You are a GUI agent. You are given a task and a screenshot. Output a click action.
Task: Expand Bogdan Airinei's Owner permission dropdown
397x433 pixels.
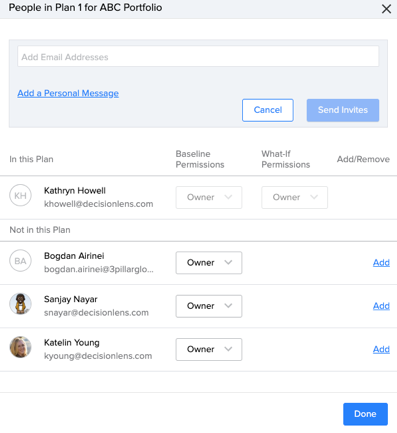(209, 263)
